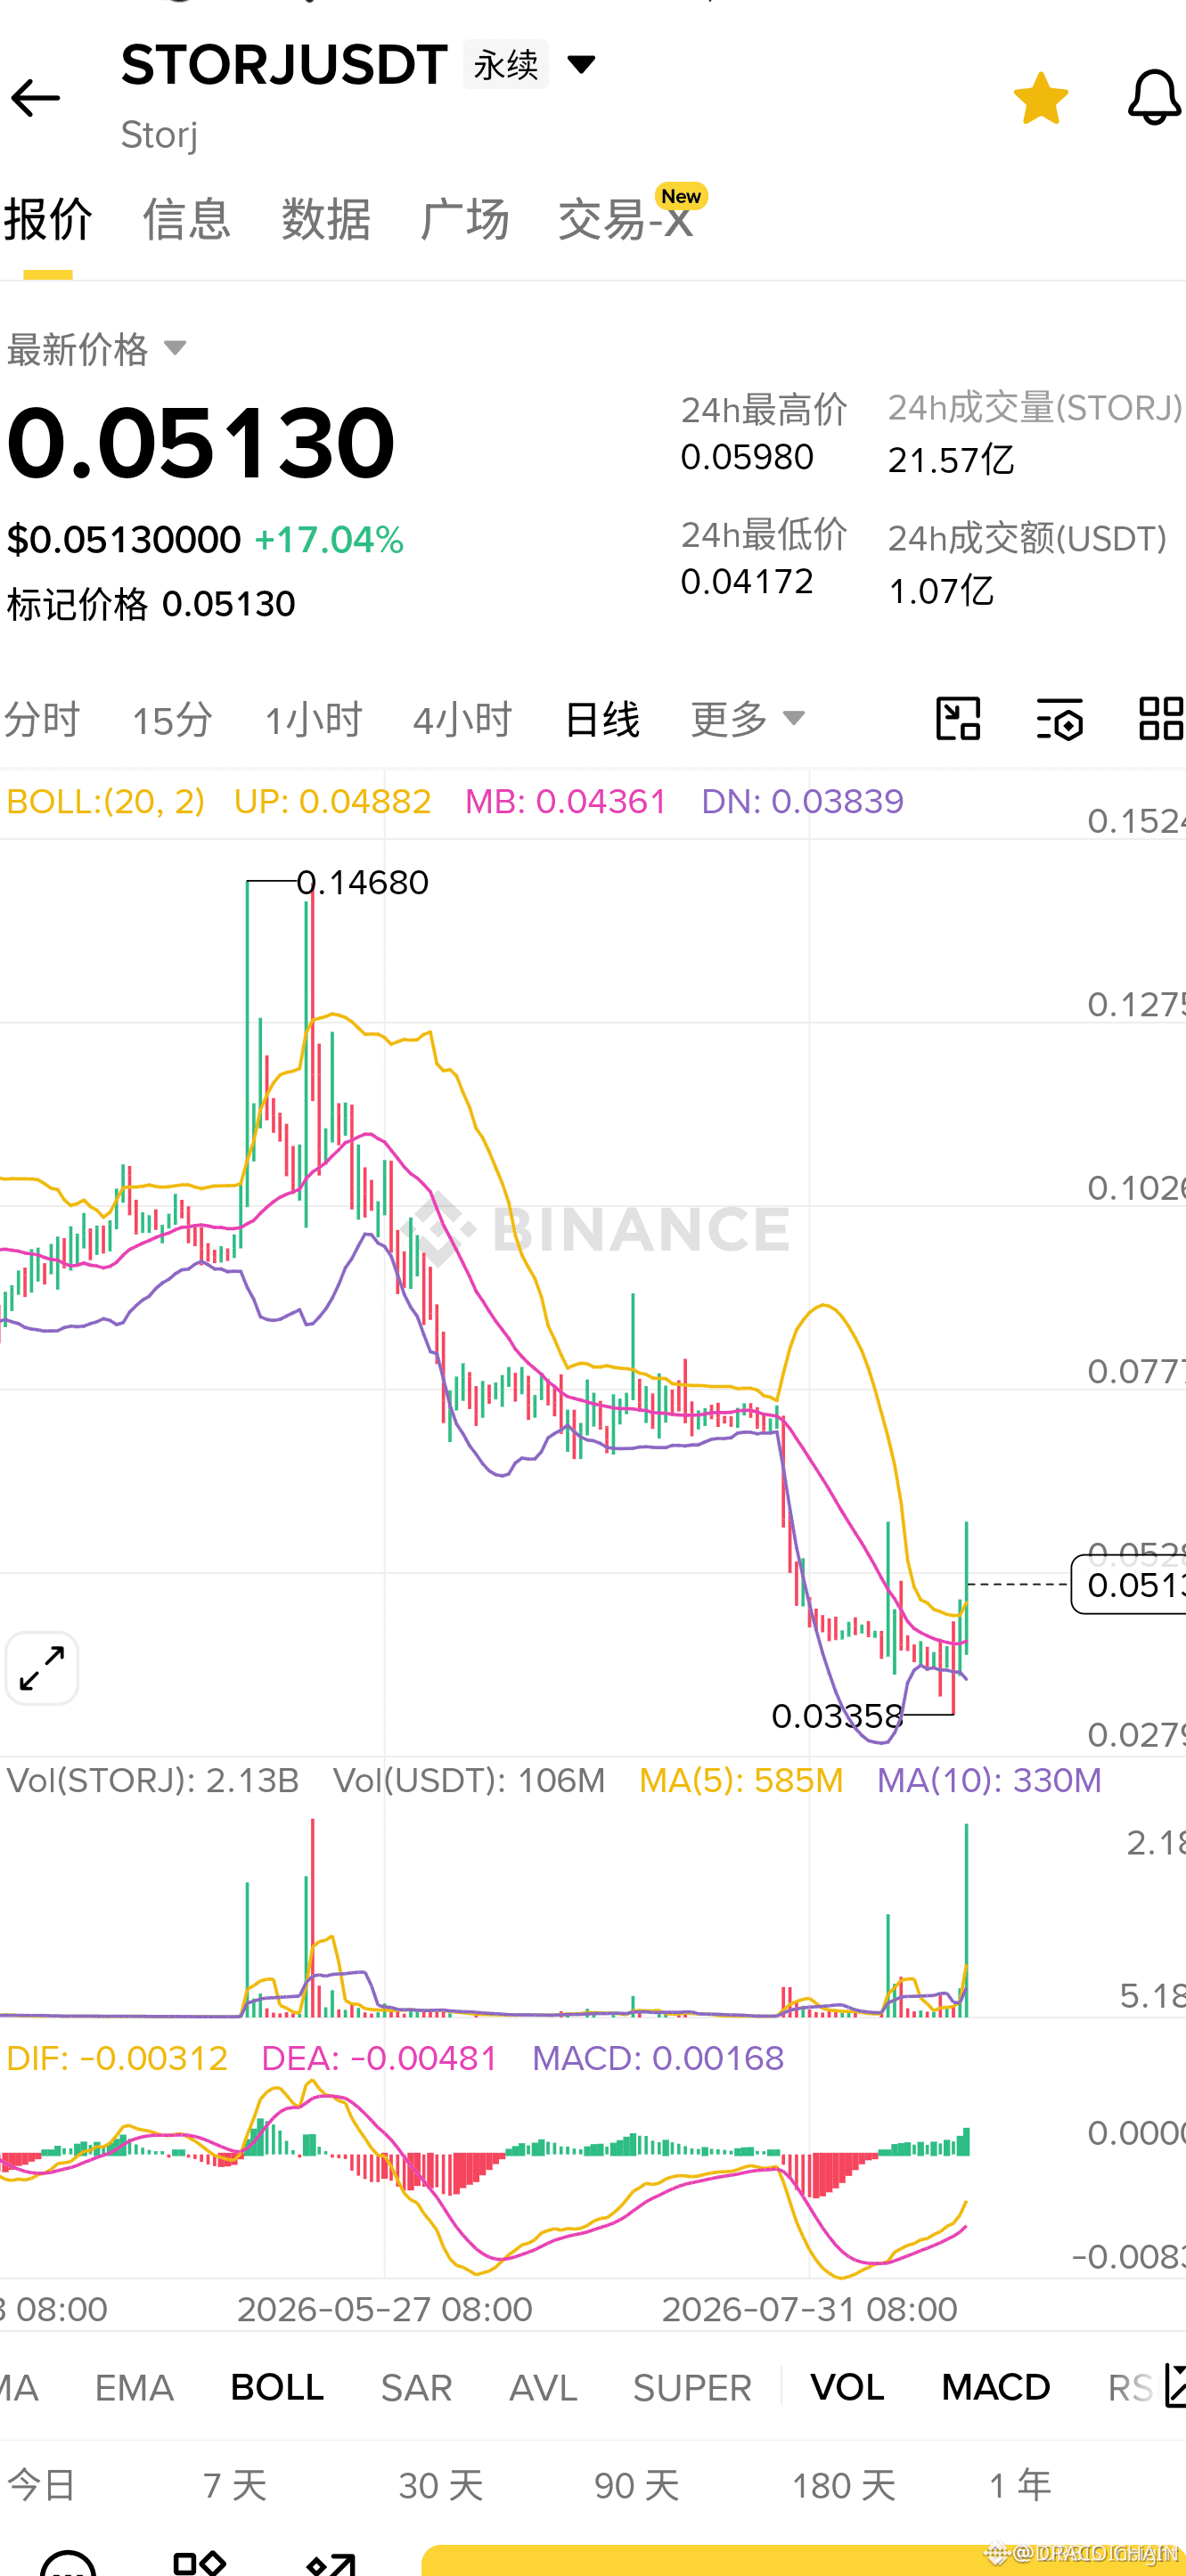Image resolution: width=1186 pixels, height=2576 pixels.
Task: Click the DN: 0.03839 band value
Action: [802, 801]
